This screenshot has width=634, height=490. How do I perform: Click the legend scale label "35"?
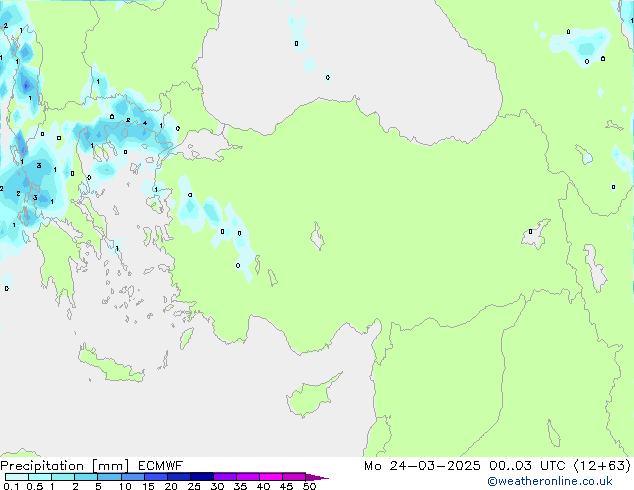point(240,486)
